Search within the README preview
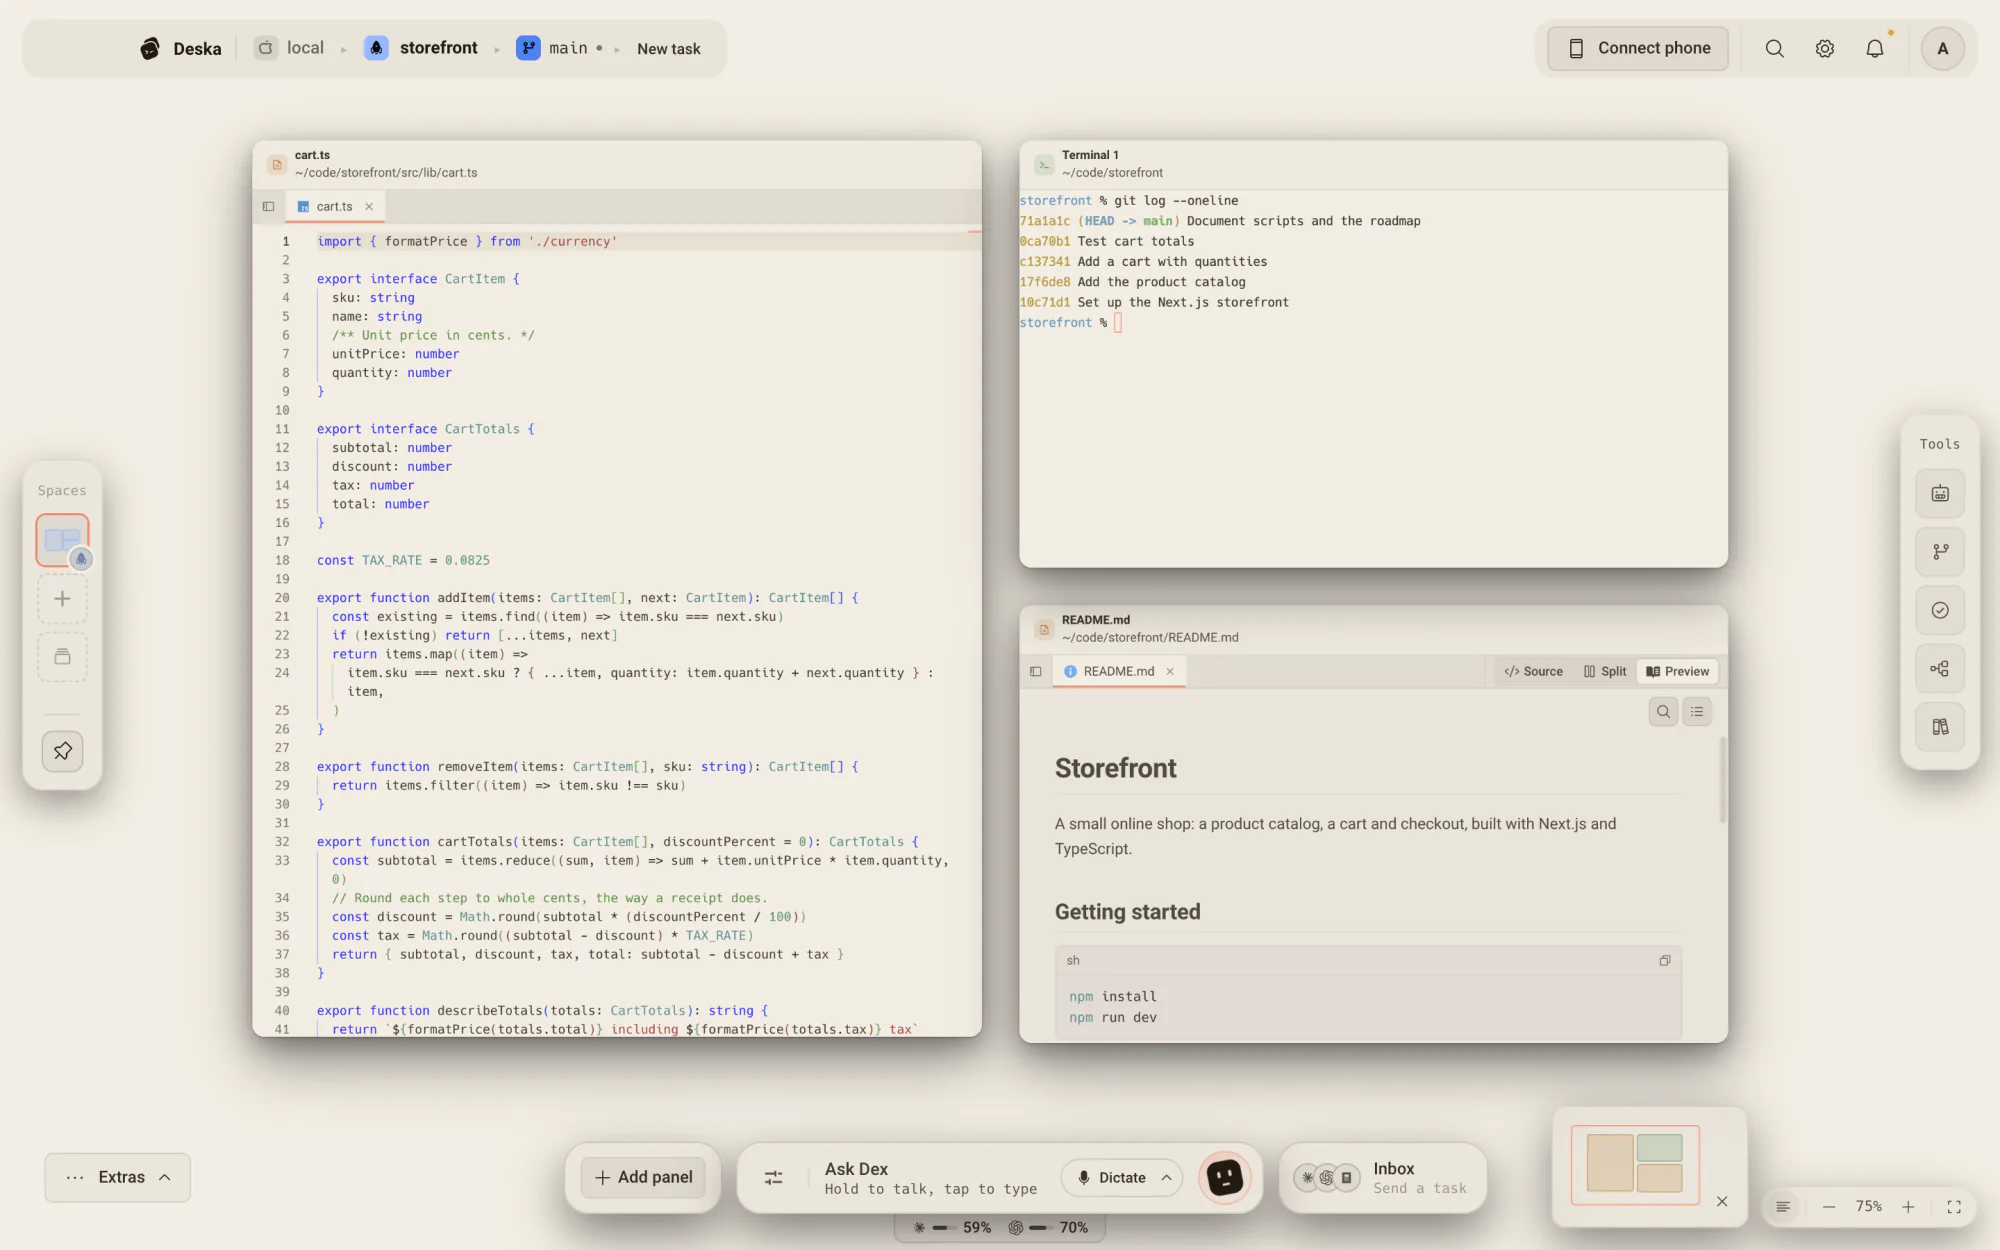This screenshot has width=2000, height=1250. click(x=1663, y=712)
